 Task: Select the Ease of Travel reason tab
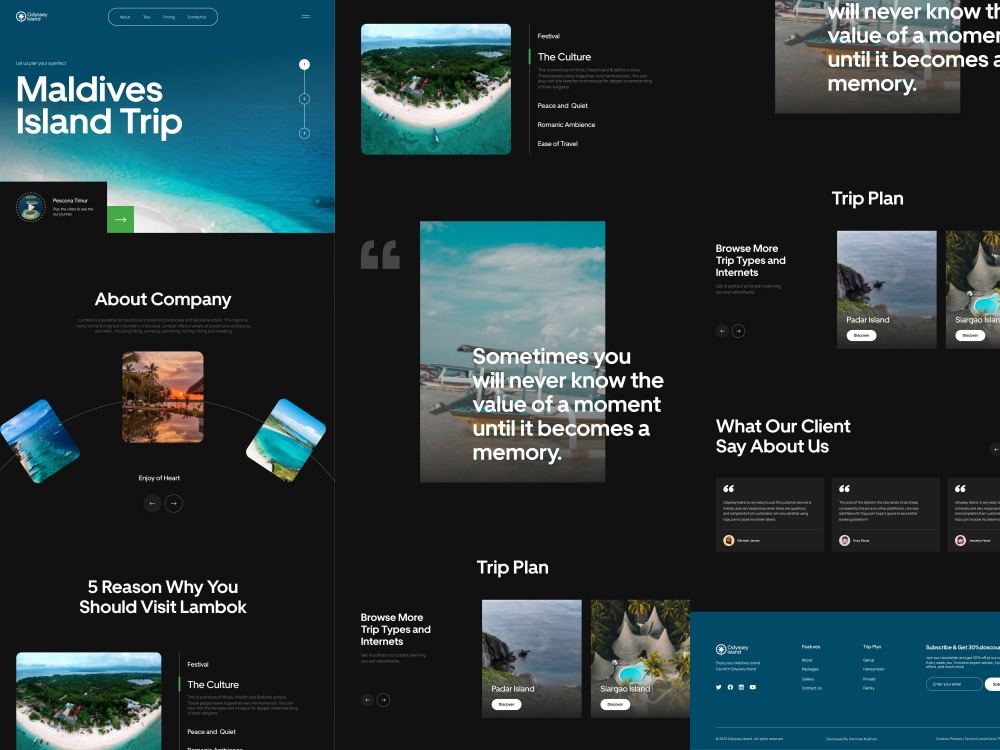[x=557, y=144]
